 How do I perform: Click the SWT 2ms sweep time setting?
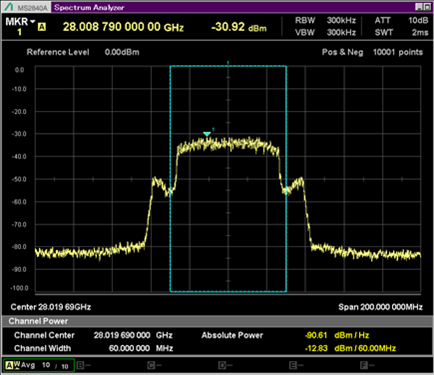tap(401, 32)
